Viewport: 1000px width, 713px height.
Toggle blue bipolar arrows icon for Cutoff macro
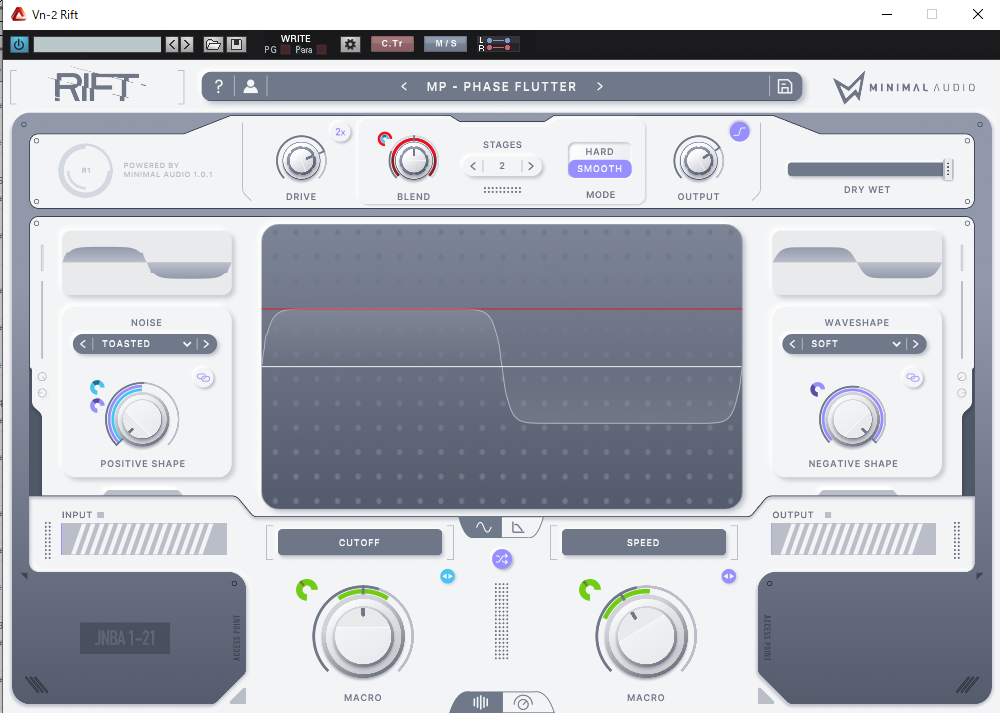point(448,577)
